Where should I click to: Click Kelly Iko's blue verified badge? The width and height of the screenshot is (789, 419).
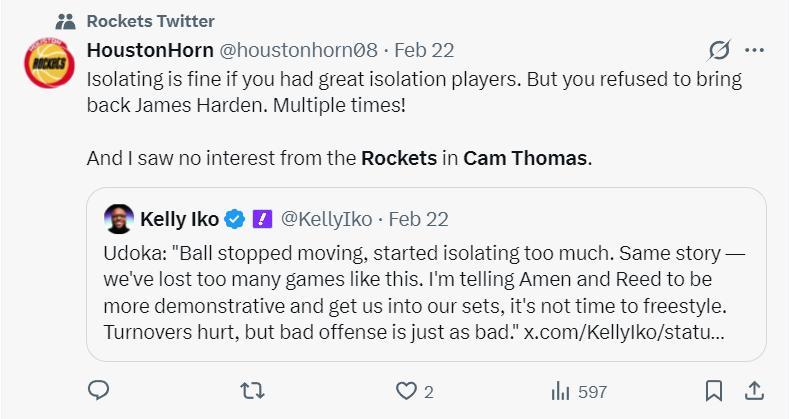[235, 218]
